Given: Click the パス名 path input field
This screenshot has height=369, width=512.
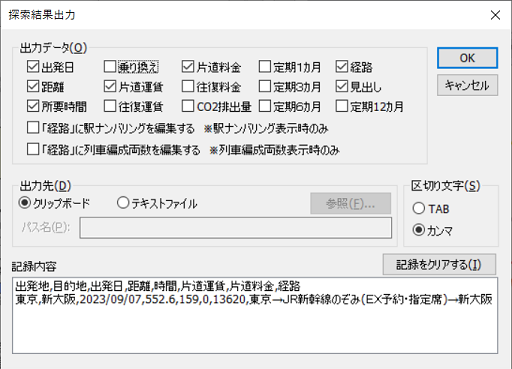Looking at the screenshot, I should 236,228.
